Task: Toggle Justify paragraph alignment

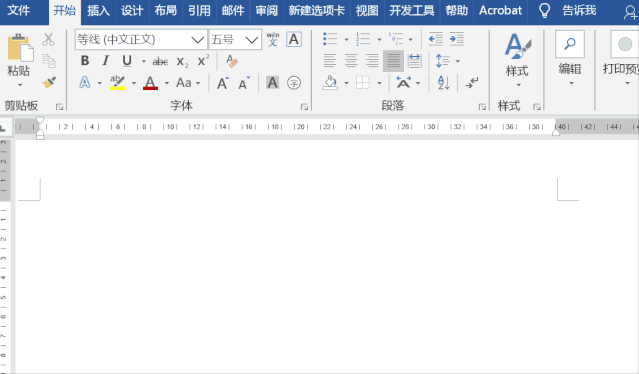Action: point(393,61)
